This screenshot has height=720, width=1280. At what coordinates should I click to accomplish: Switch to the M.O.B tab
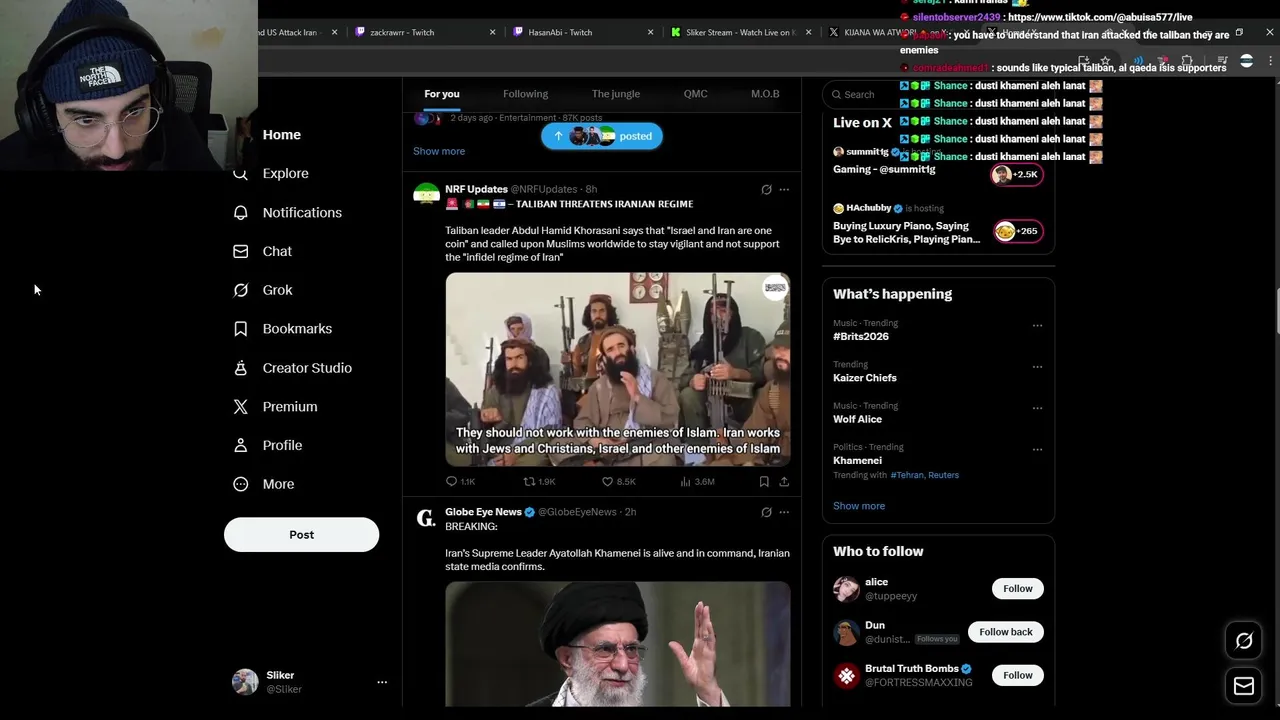point(765,94)
